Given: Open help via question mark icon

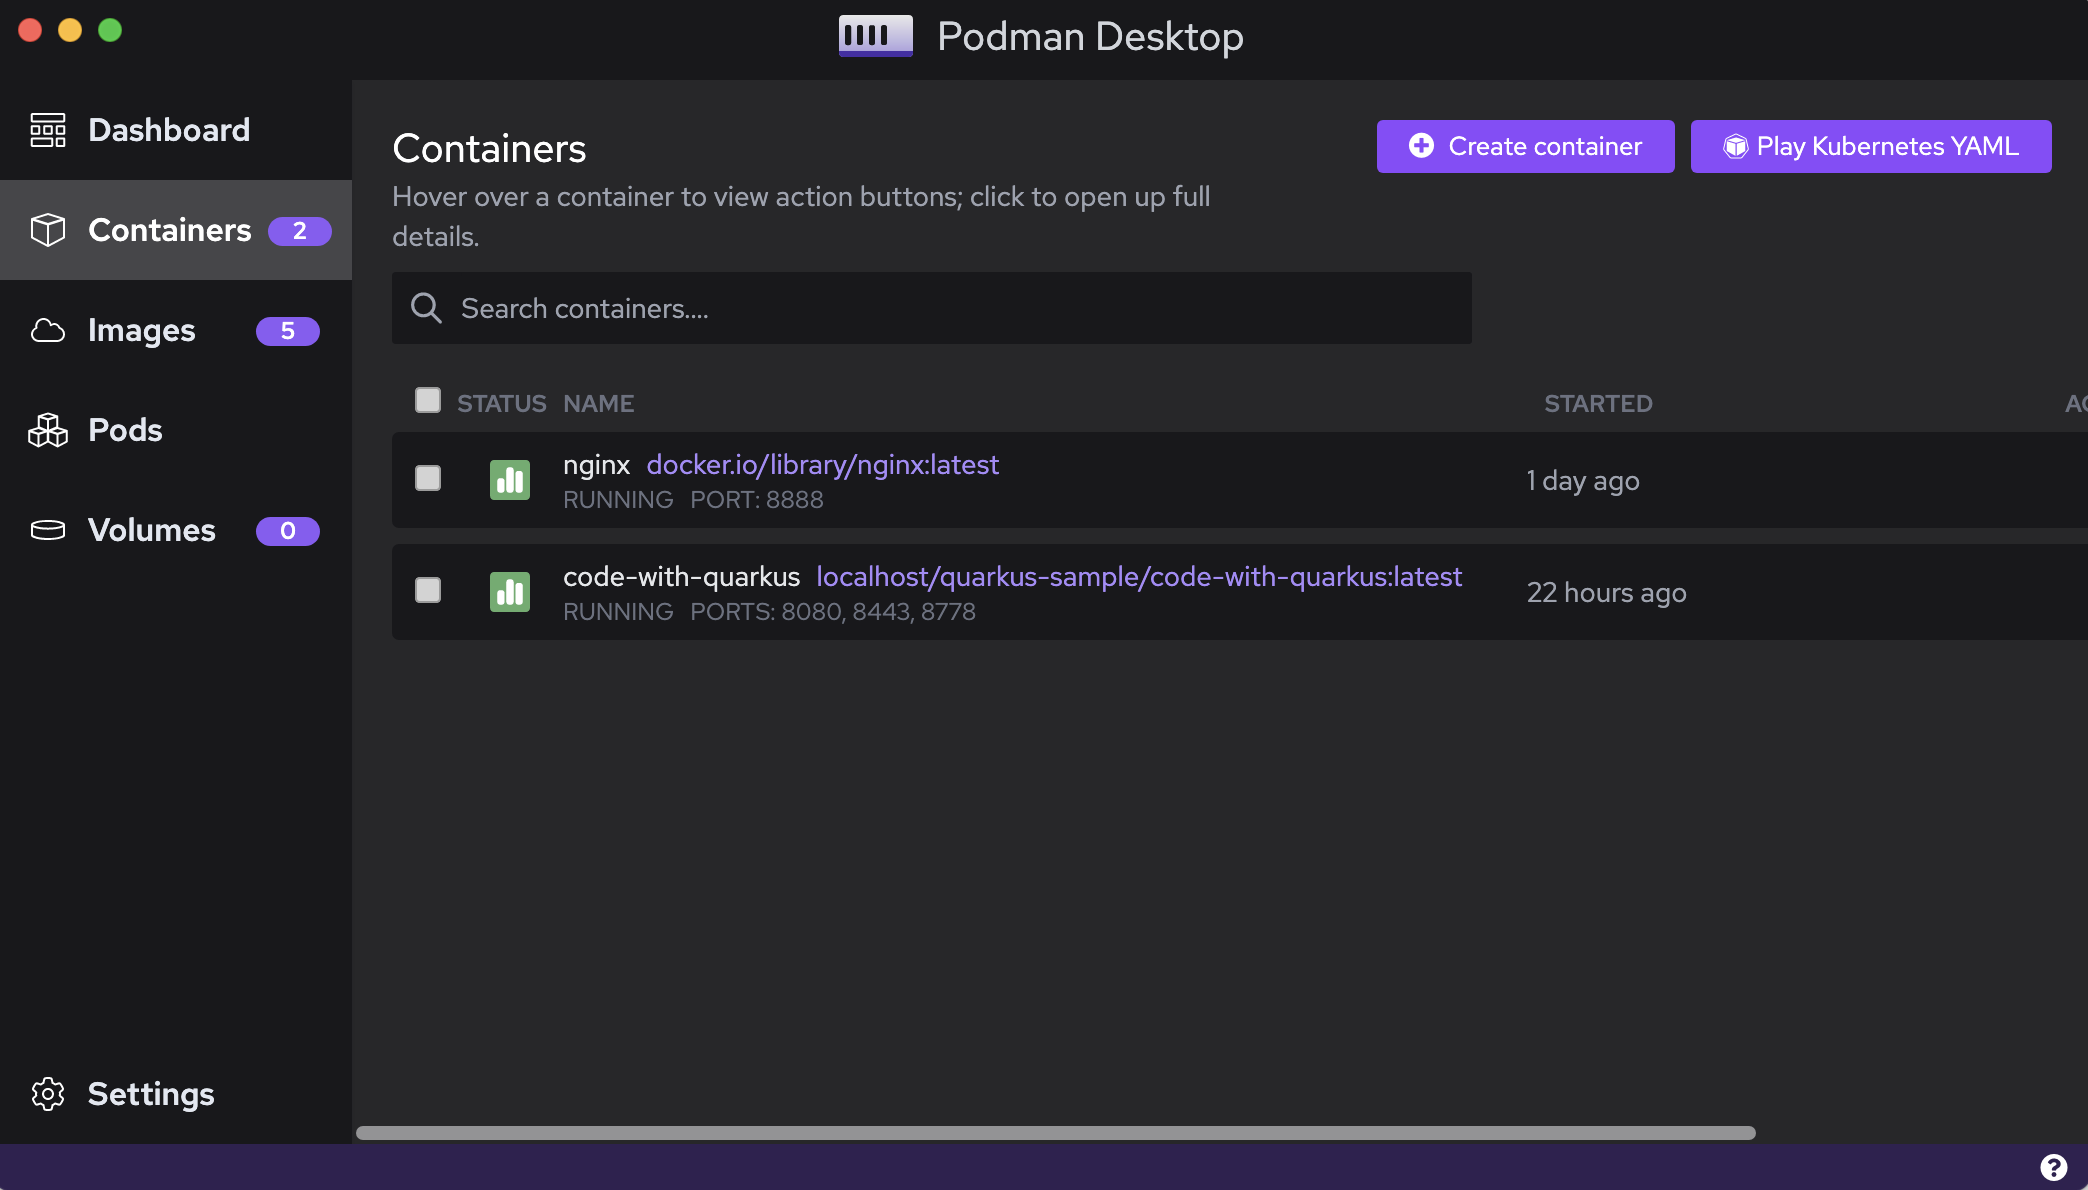Looking at the screenshot, I should pyautogui.click(x=2053, y=1167).
